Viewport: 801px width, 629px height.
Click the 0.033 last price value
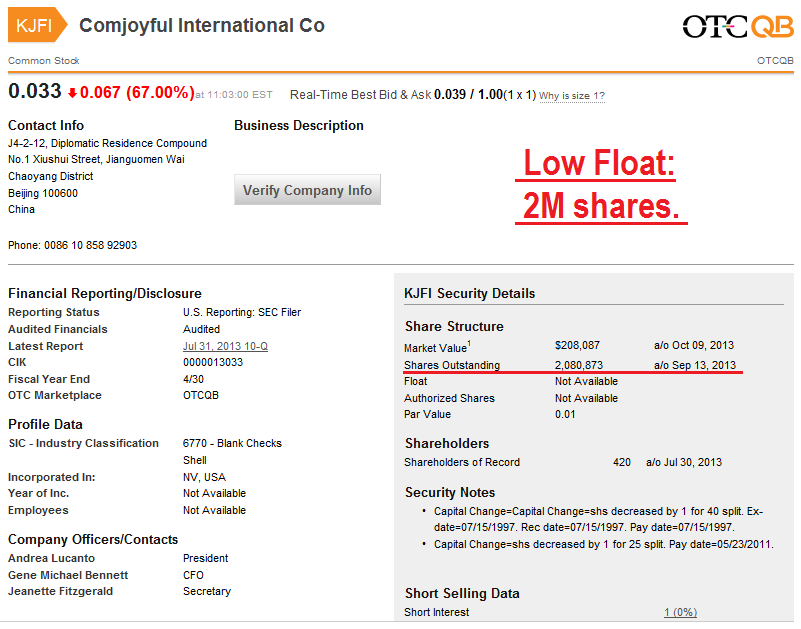click(x=34, y=92)
